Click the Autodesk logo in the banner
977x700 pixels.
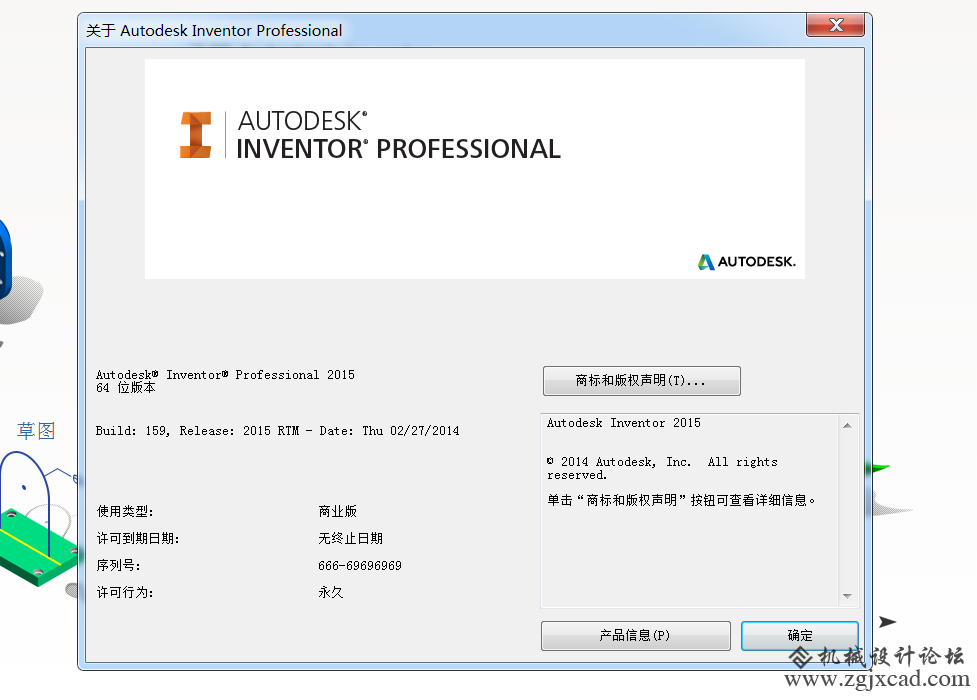tap(746, 262)
